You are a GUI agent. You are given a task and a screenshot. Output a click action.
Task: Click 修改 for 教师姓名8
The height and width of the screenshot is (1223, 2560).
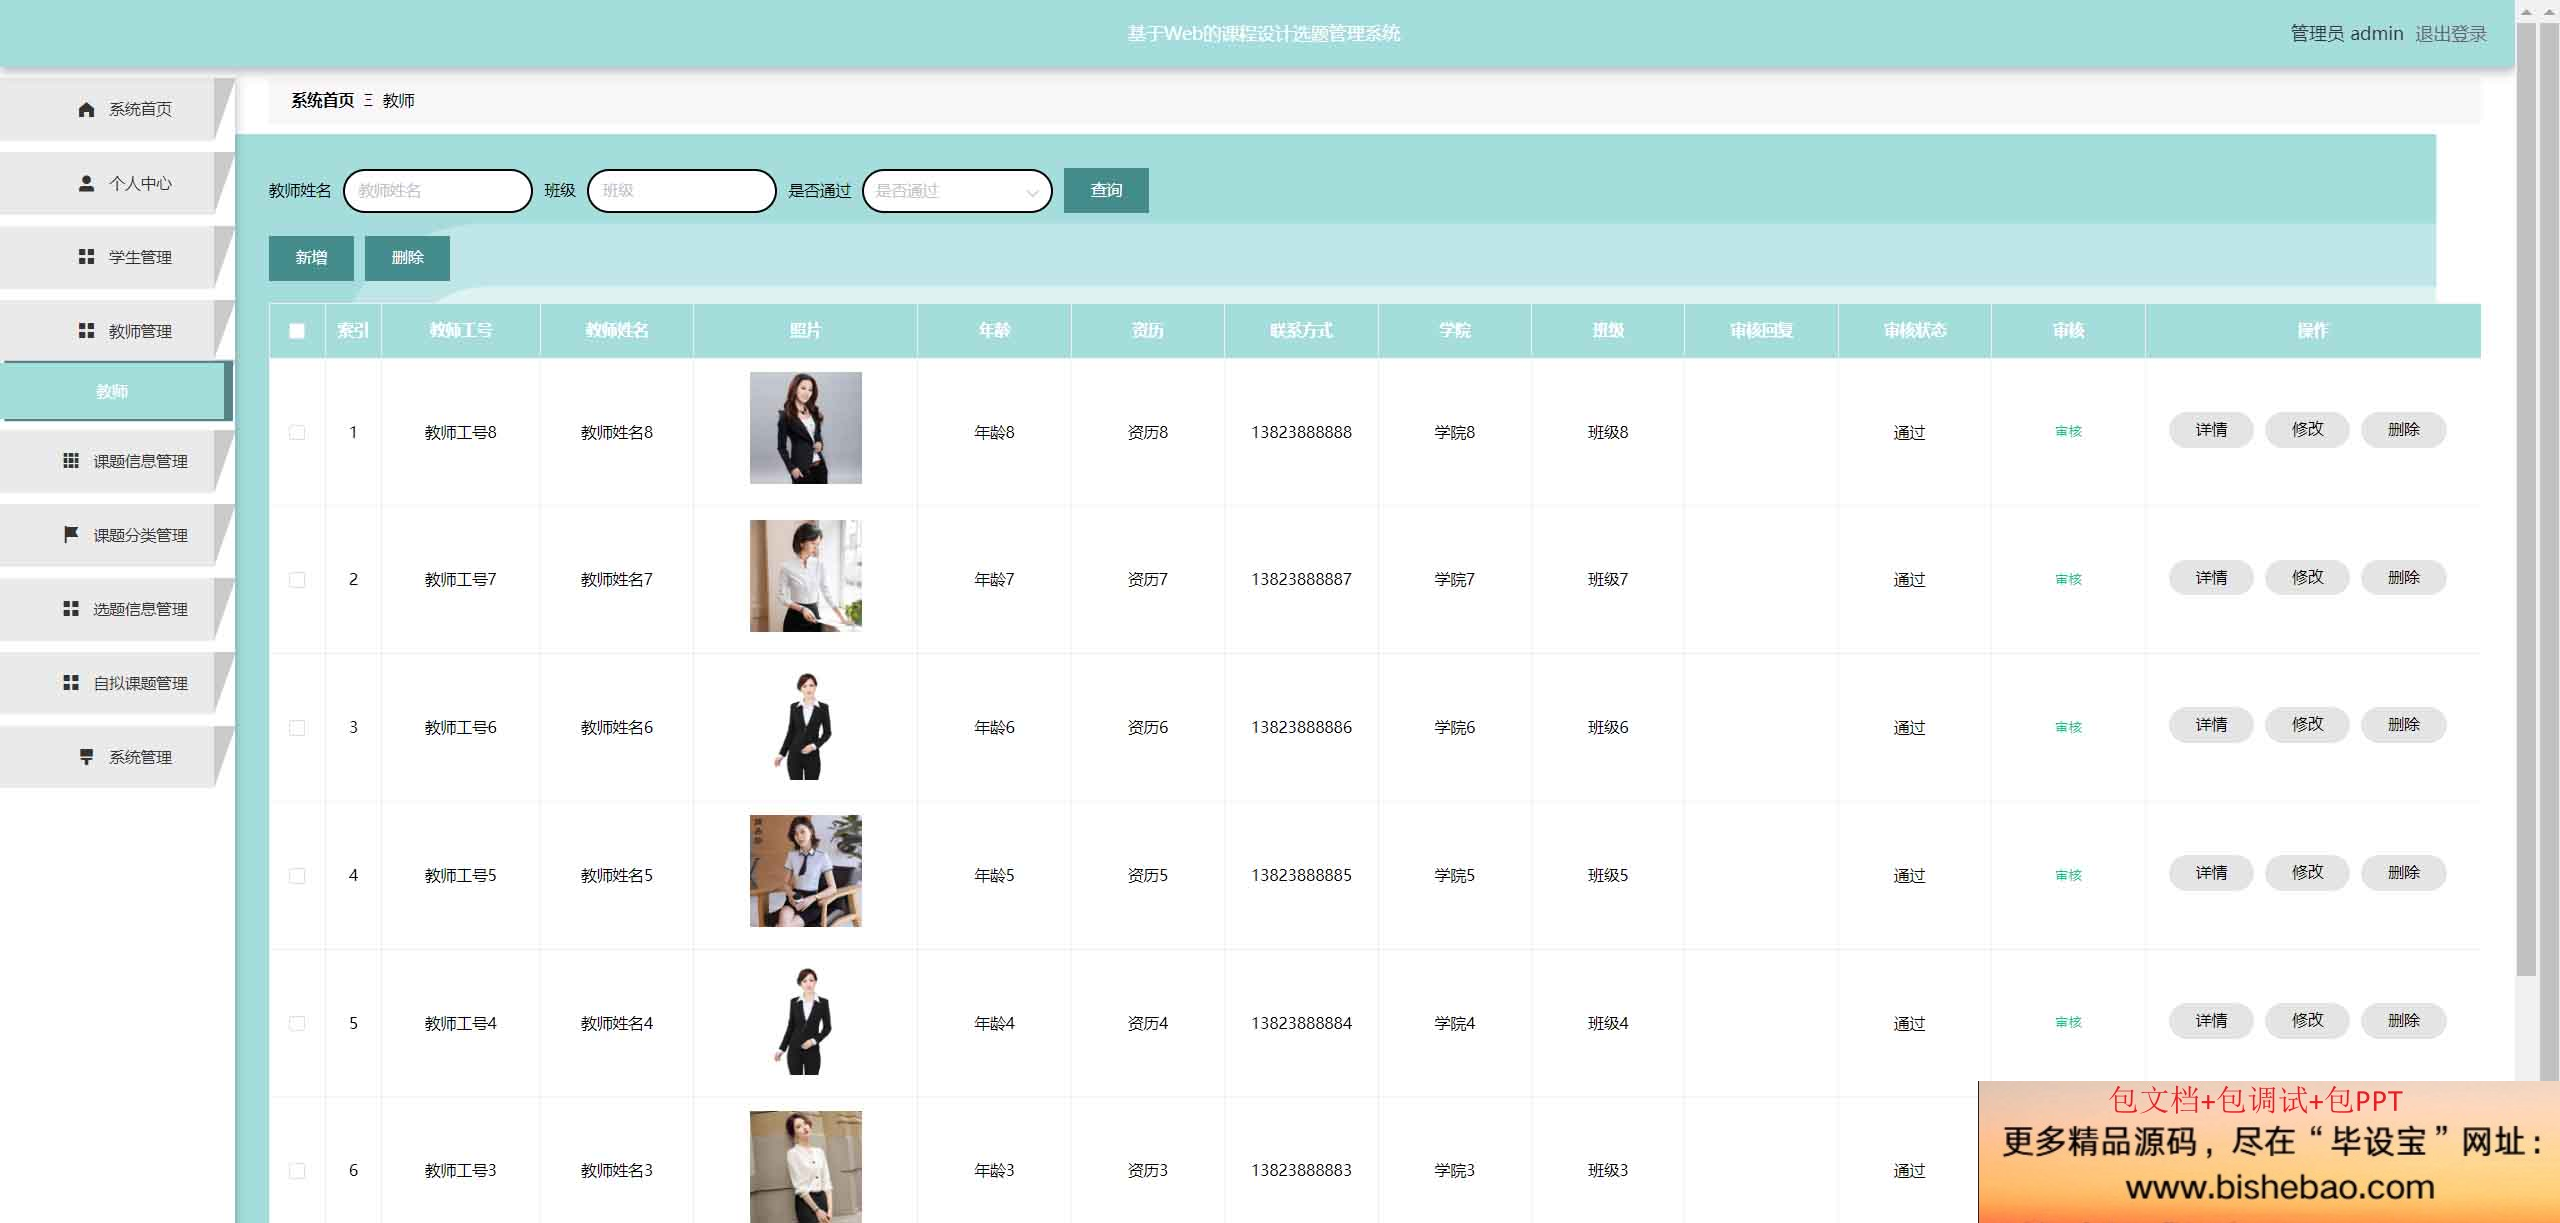2307,430
